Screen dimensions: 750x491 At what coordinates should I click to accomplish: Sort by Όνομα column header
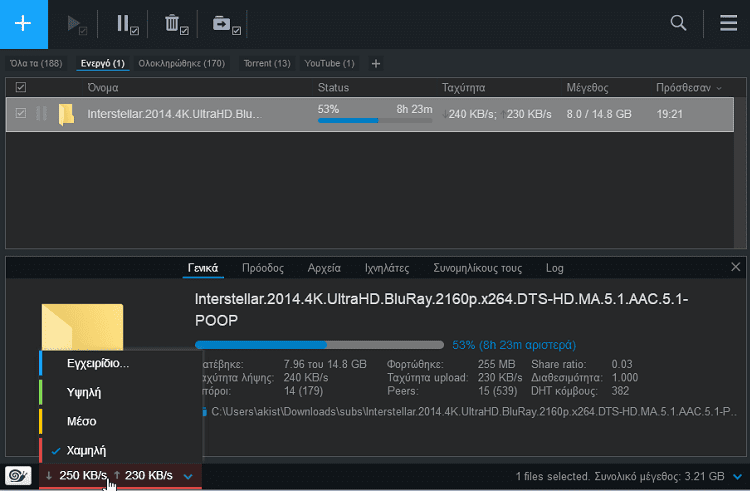point(103,87)
